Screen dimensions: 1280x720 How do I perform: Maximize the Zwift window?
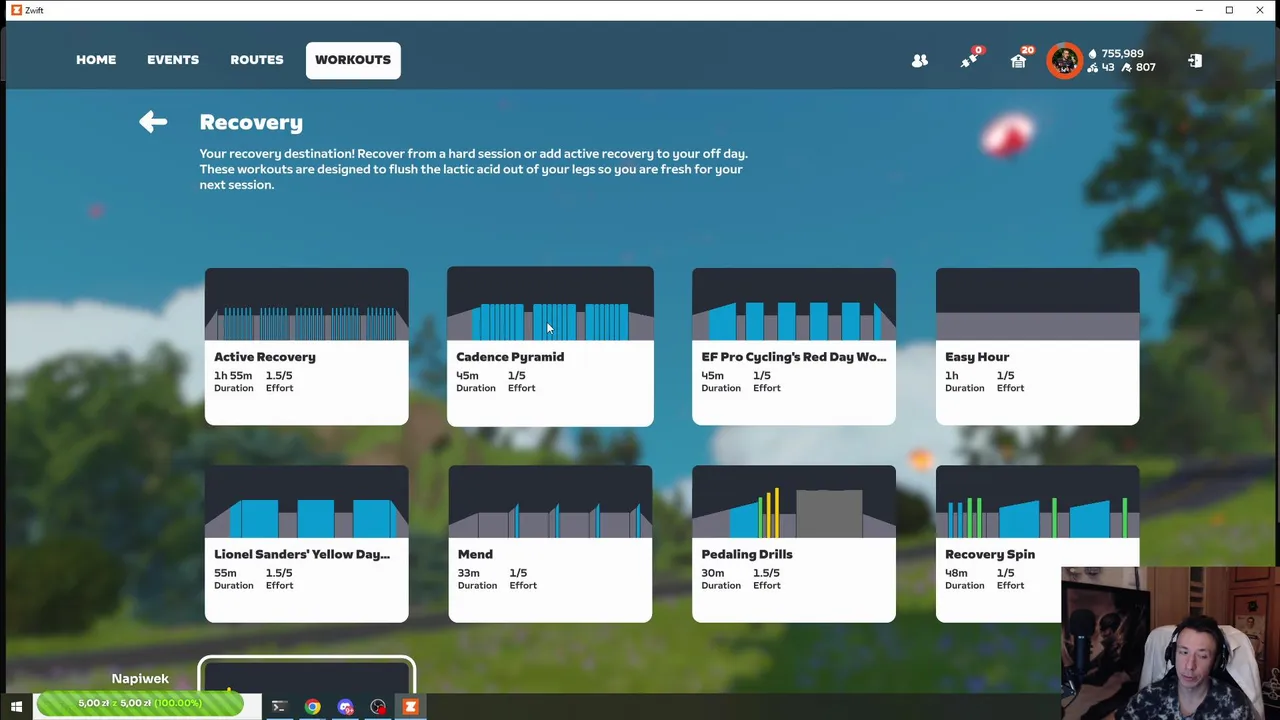click(x=1229, y=10)
